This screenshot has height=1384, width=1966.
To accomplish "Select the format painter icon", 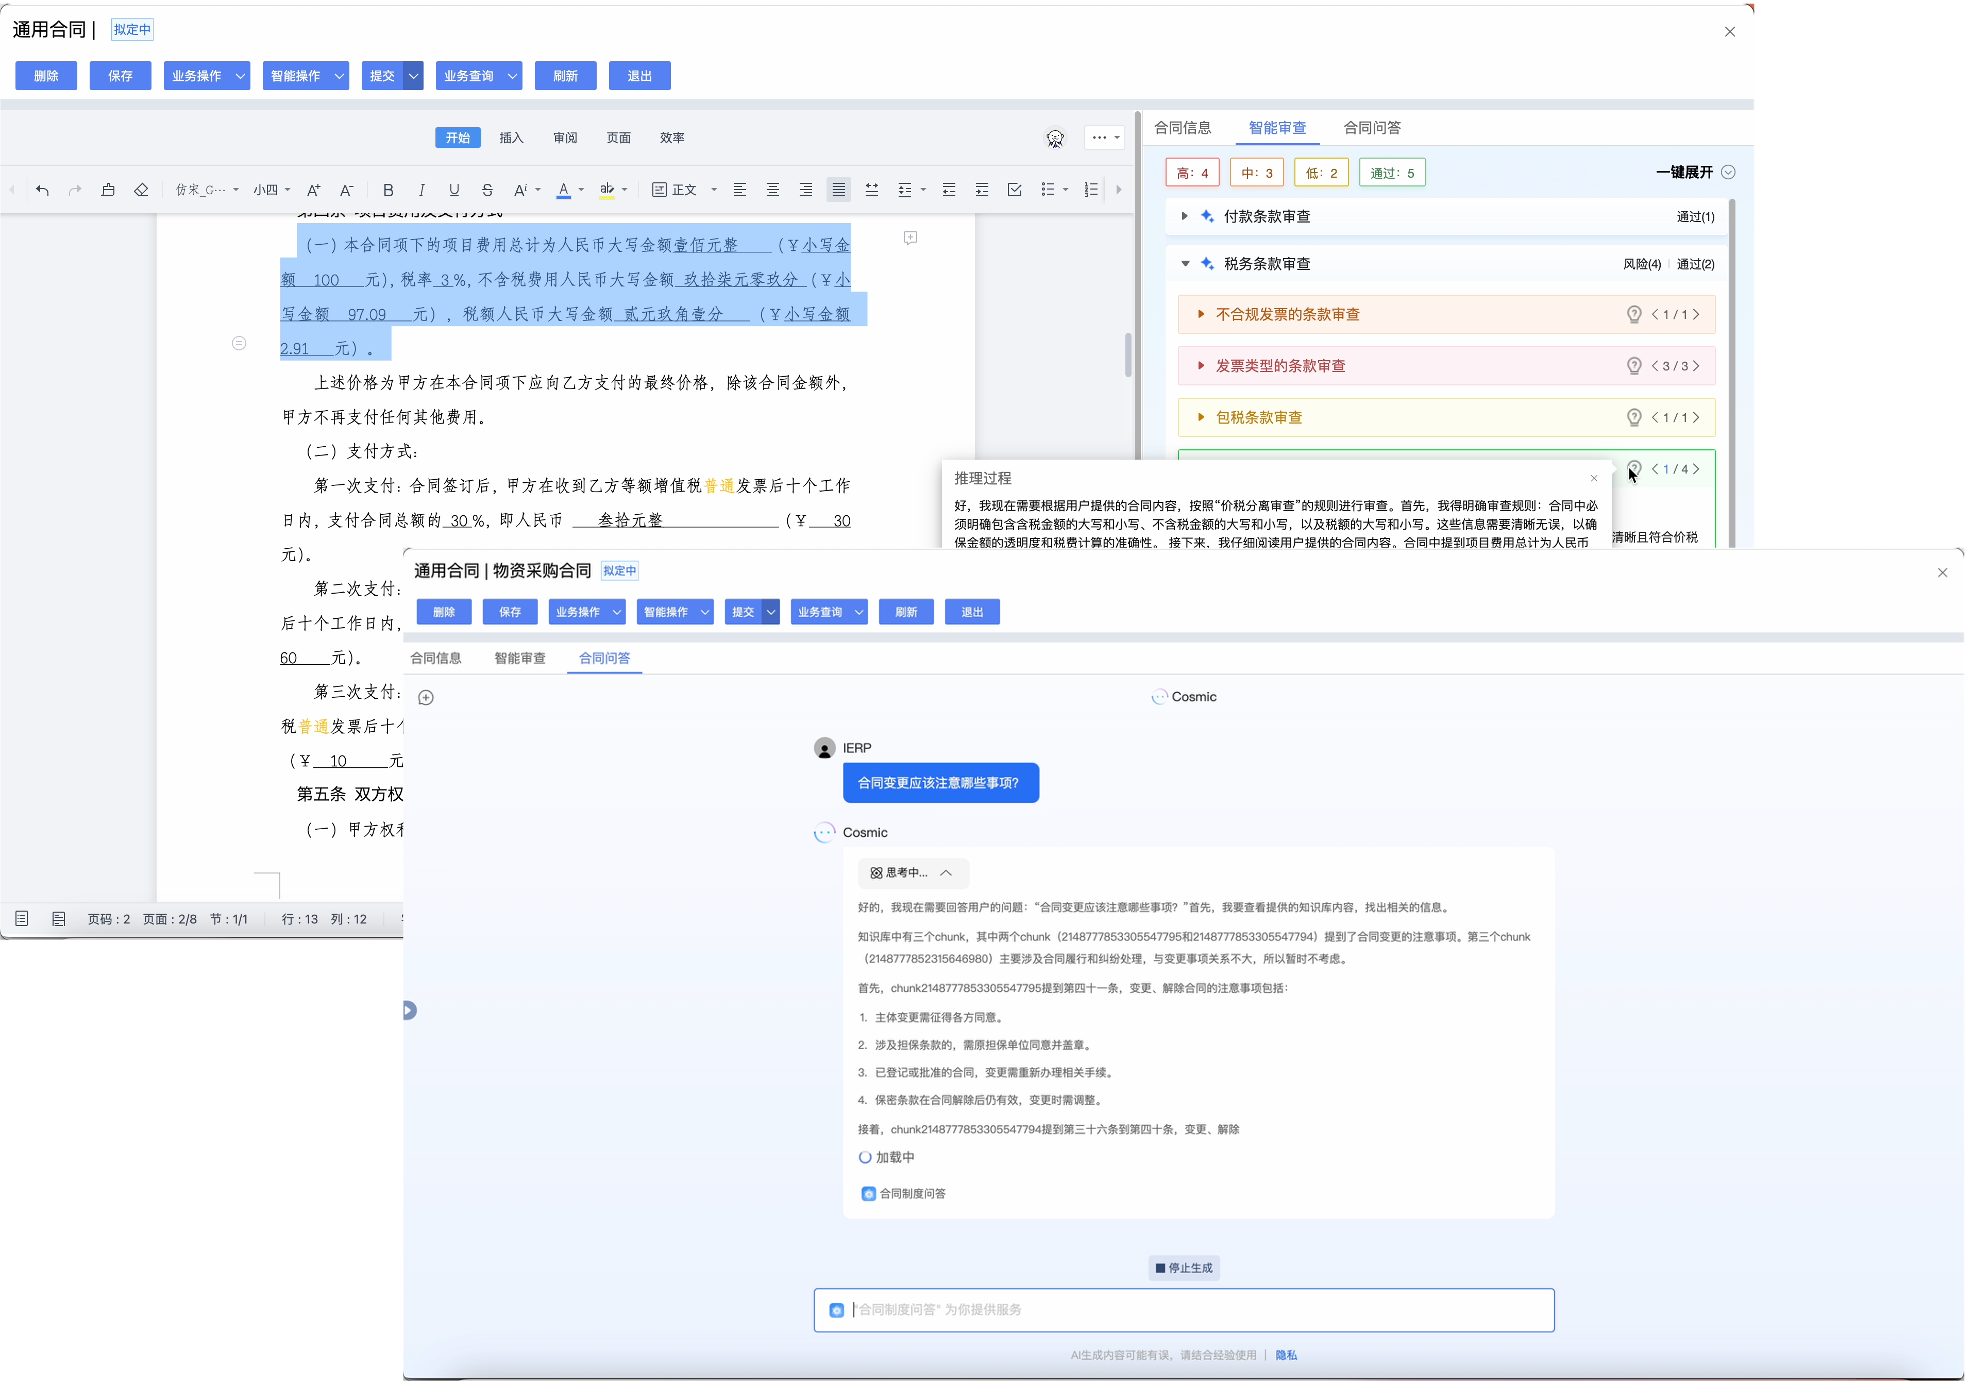I will pyautogui.click(x=108, y=190).
